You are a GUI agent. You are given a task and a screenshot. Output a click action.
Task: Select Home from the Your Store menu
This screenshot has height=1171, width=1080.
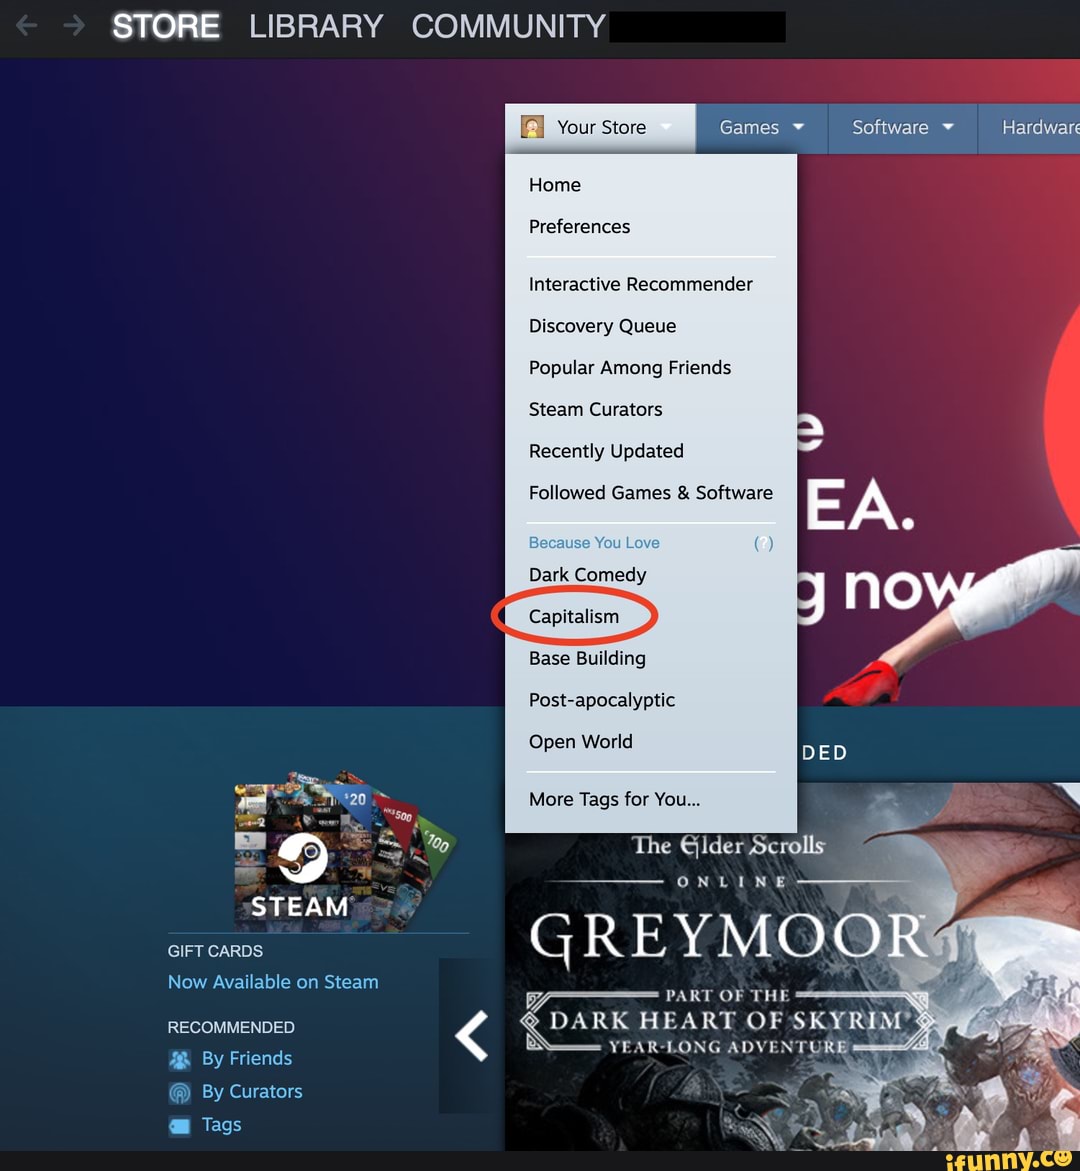click(x=555, y=185)
